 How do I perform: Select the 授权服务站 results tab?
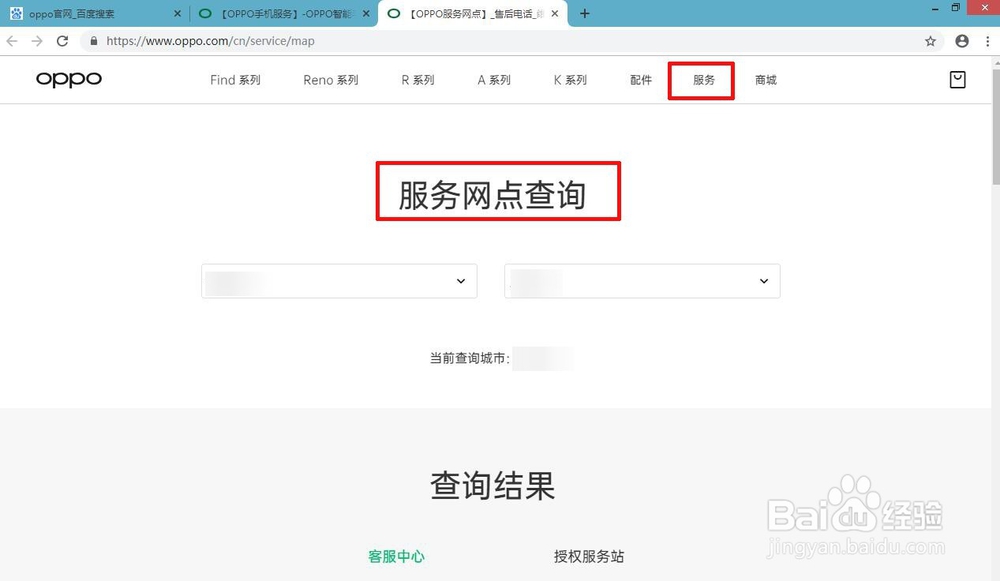(589, 556)
